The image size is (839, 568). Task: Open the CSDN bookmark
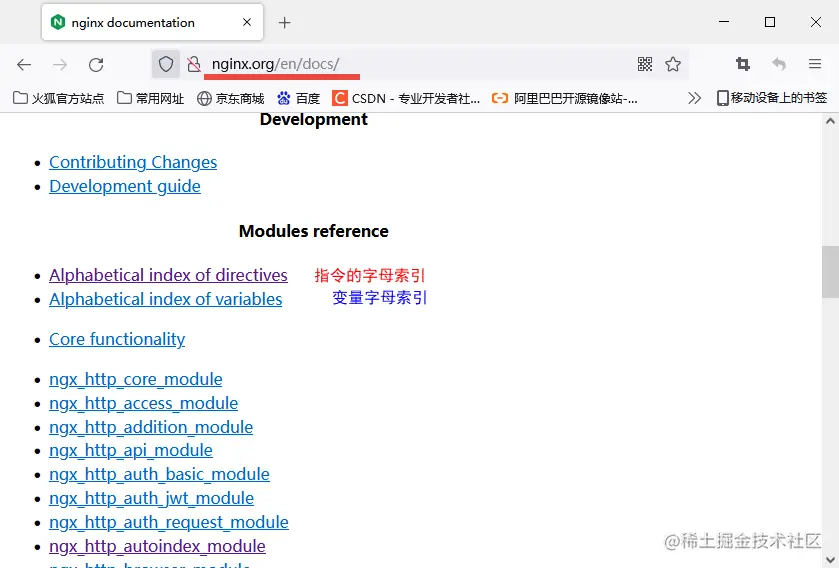406,98
